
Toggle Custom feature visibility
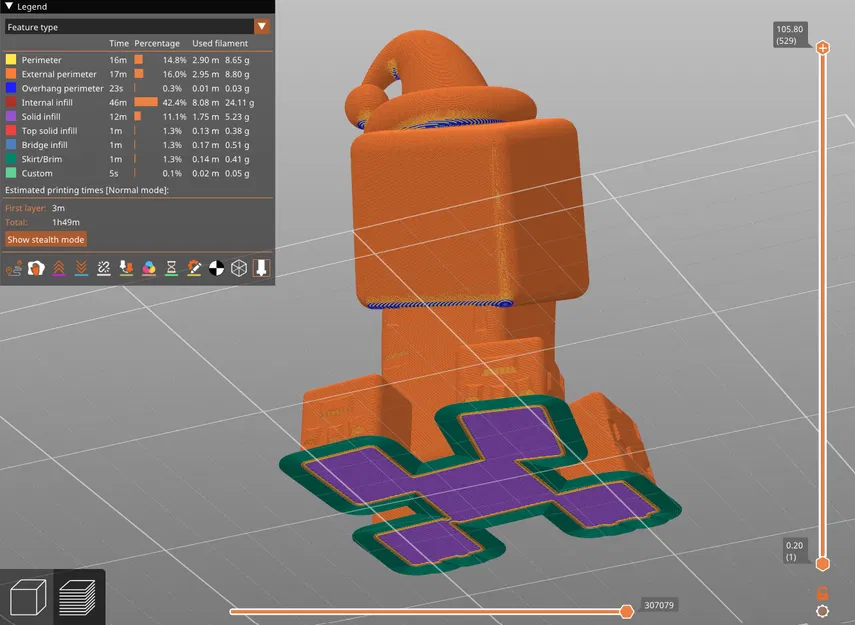(x=137, y=173)
